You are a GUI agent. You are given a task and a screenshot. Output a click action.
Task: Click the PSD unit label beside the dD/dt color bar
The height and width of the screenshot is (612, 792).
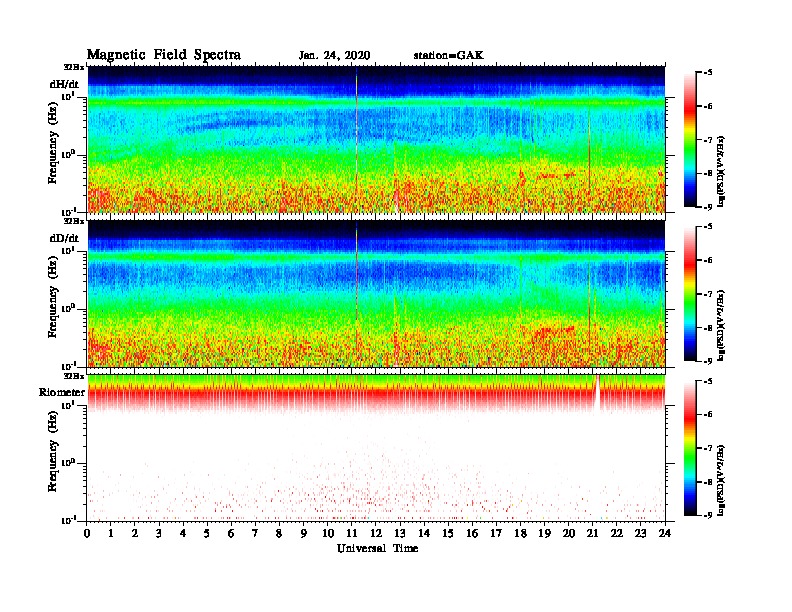[x=721, y=325]
